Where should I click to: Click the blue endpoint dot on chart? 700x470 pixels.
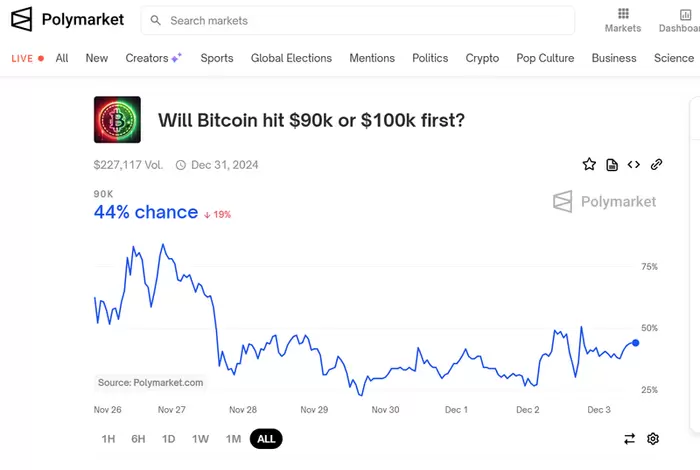636,343
